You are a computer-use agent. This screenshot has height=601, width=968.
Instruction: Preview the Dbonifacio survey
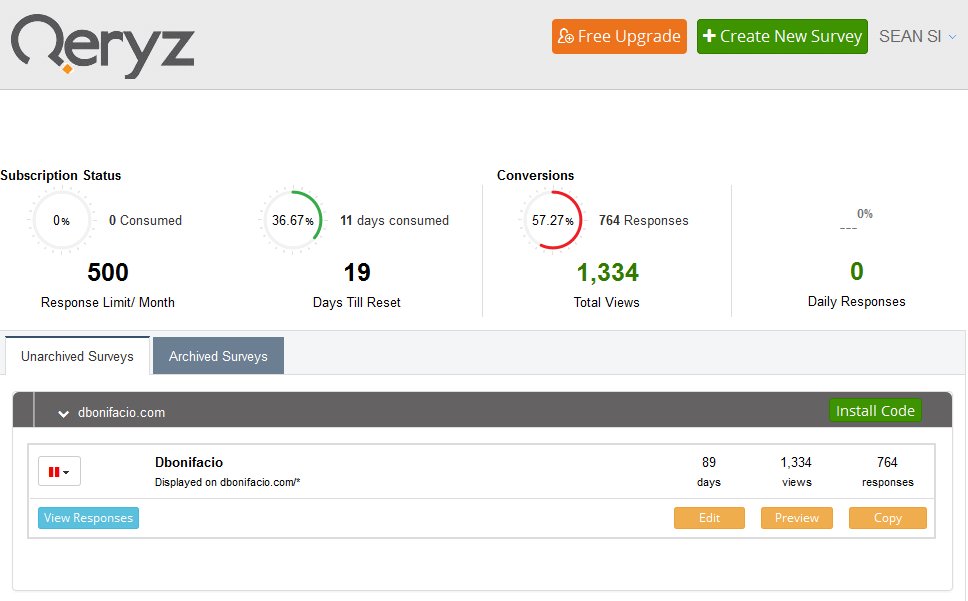pyautogui.click(x=796, y=518)
